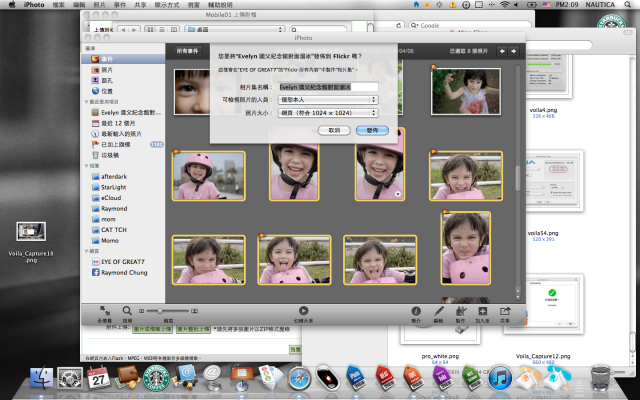Click the album name text field
The image size is (640, 400).
coord(328,87)
